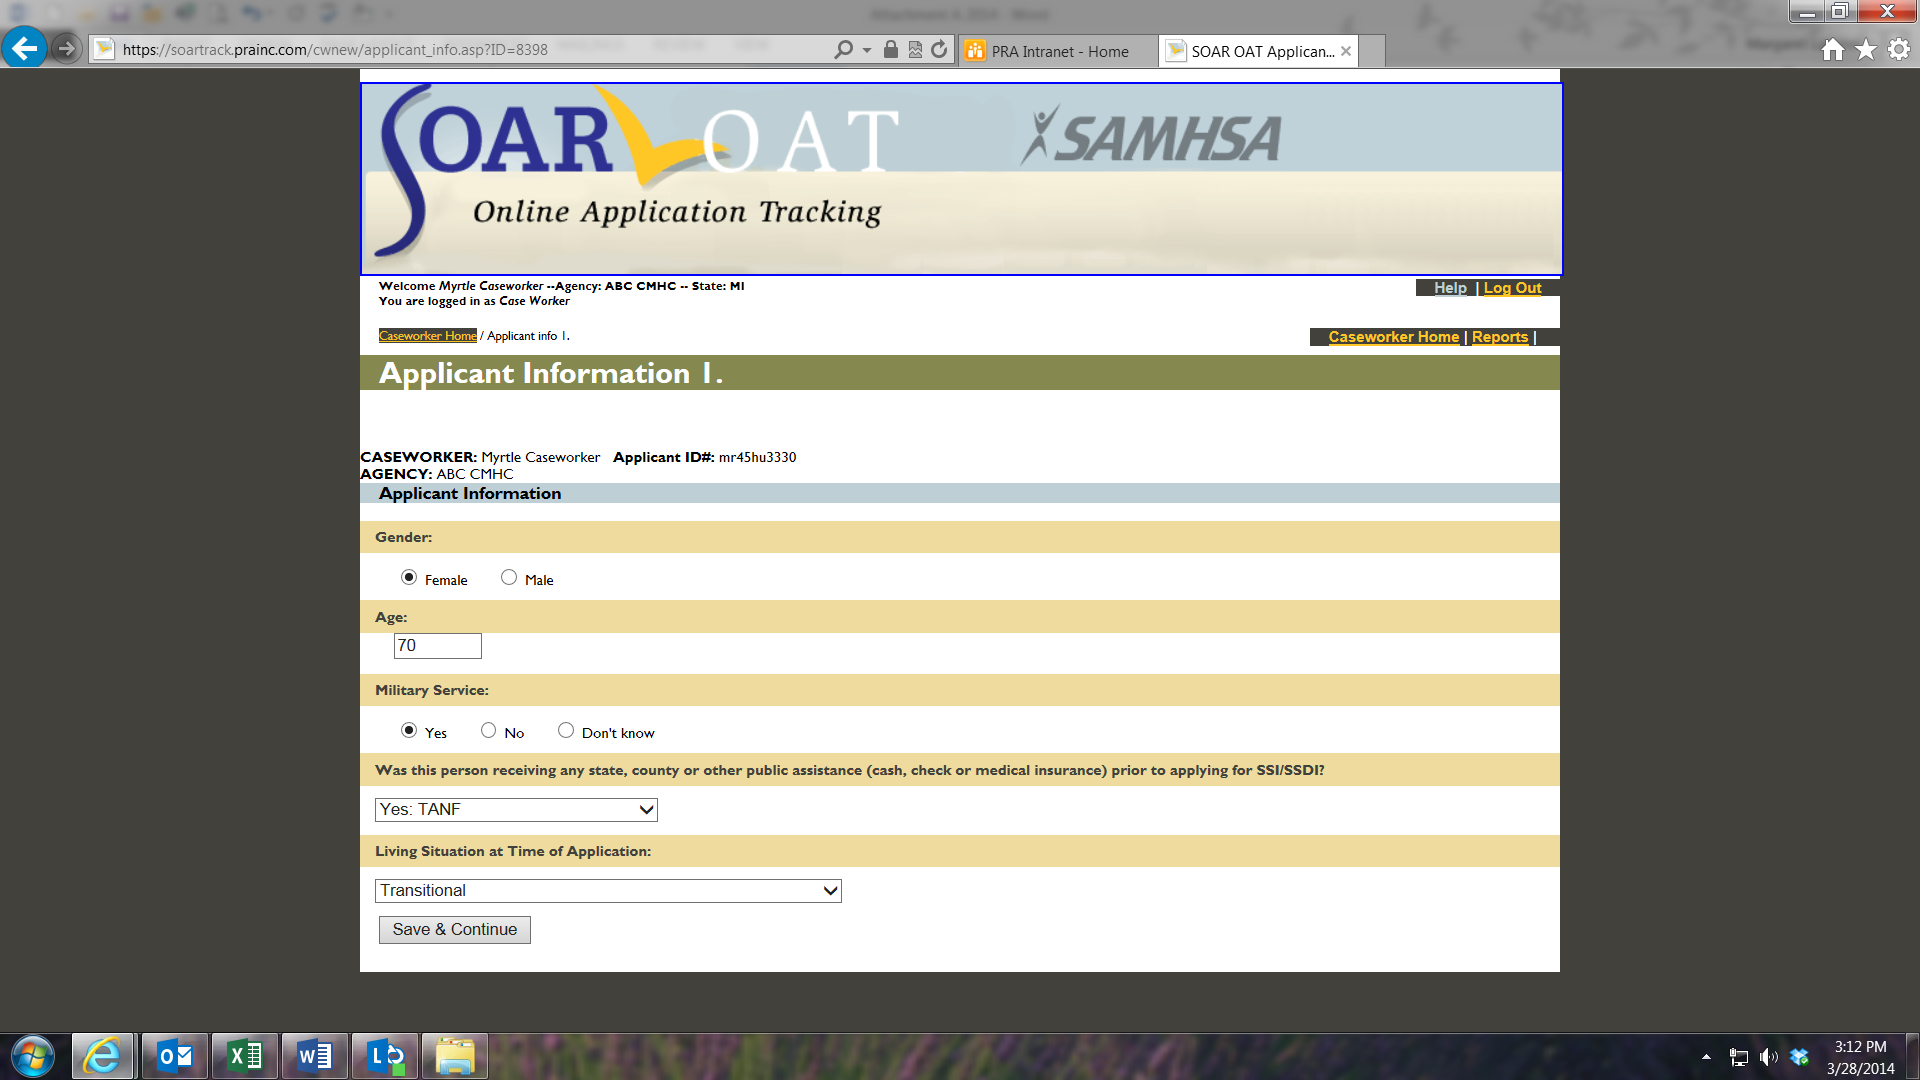Image resolution: width=1920 pixels, height=1080 pixels.
Task: Select Don't know for Military Service
Action: coord(566,730)
